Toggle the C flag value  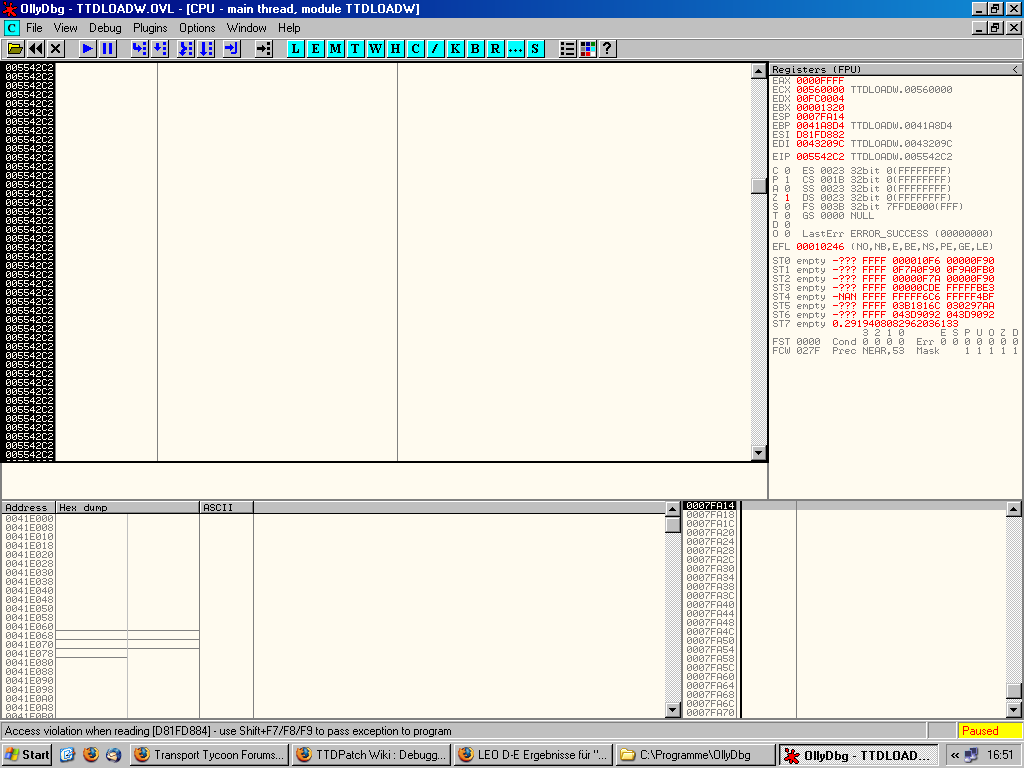[787, 170]
